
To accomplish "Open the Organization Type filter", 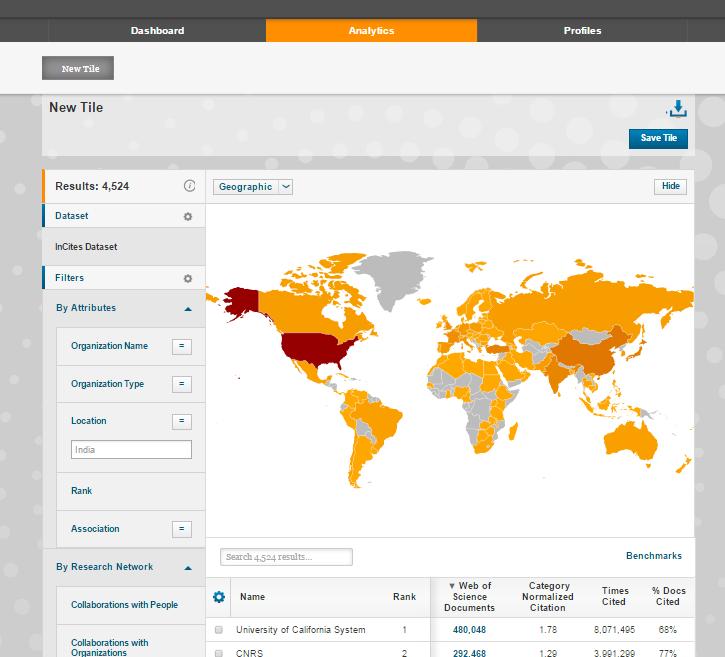I will coord(107,384).
